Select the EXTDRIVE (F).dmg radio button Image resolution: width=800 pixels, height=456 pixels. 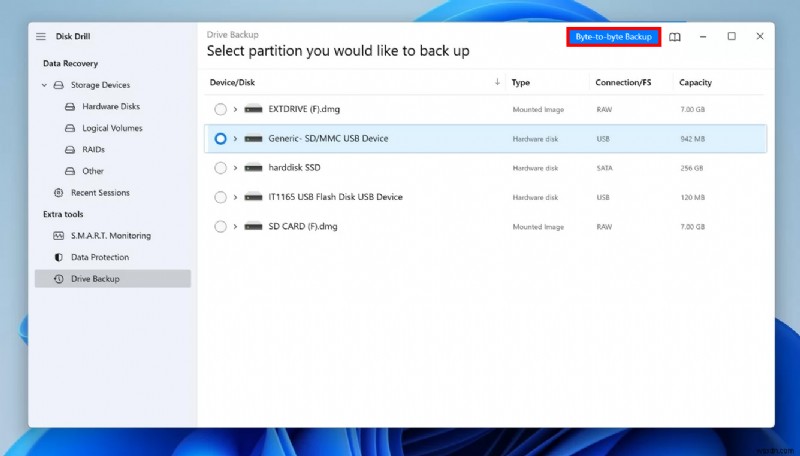pos(220,109)
